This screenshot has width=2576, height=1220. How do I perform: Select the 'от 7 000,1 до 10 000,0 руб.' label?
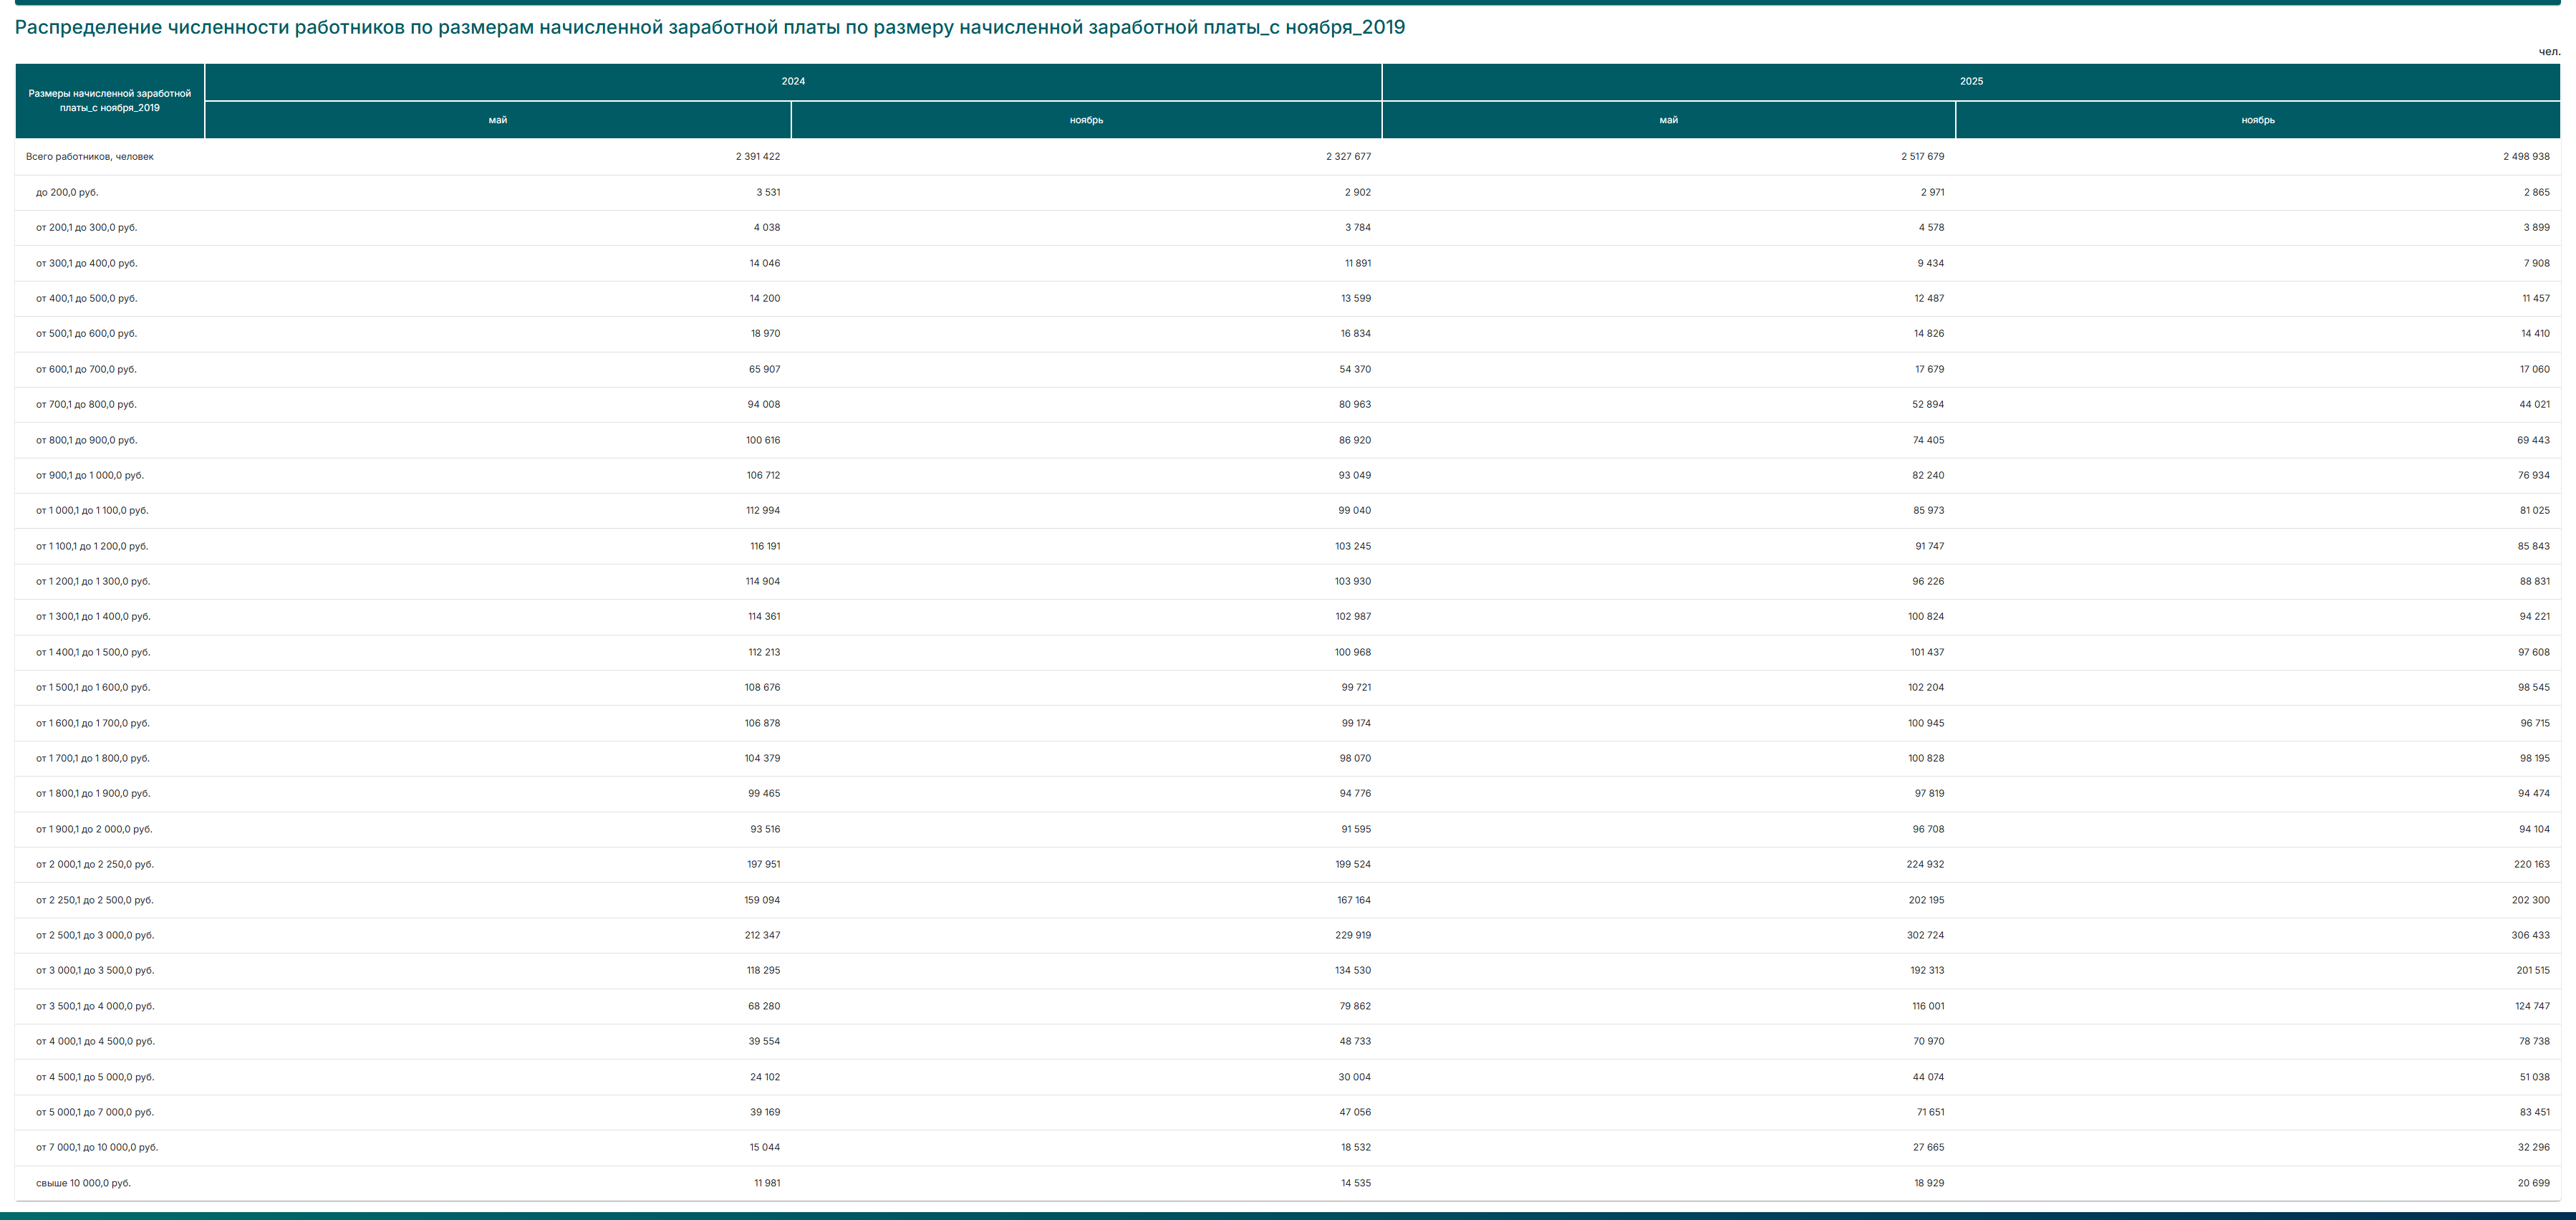coord(97,1147)
